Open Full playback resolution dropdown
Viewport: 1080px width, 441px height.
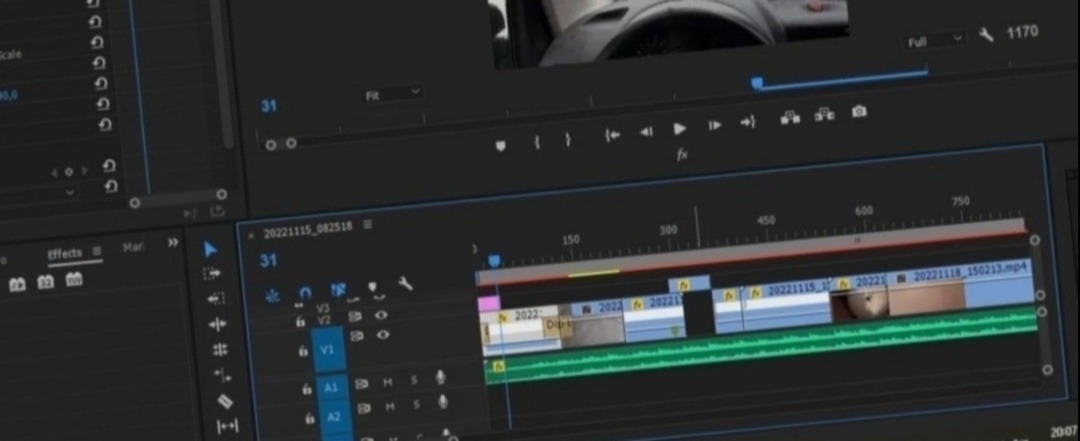pyautogui.click(x=935, y=41)
